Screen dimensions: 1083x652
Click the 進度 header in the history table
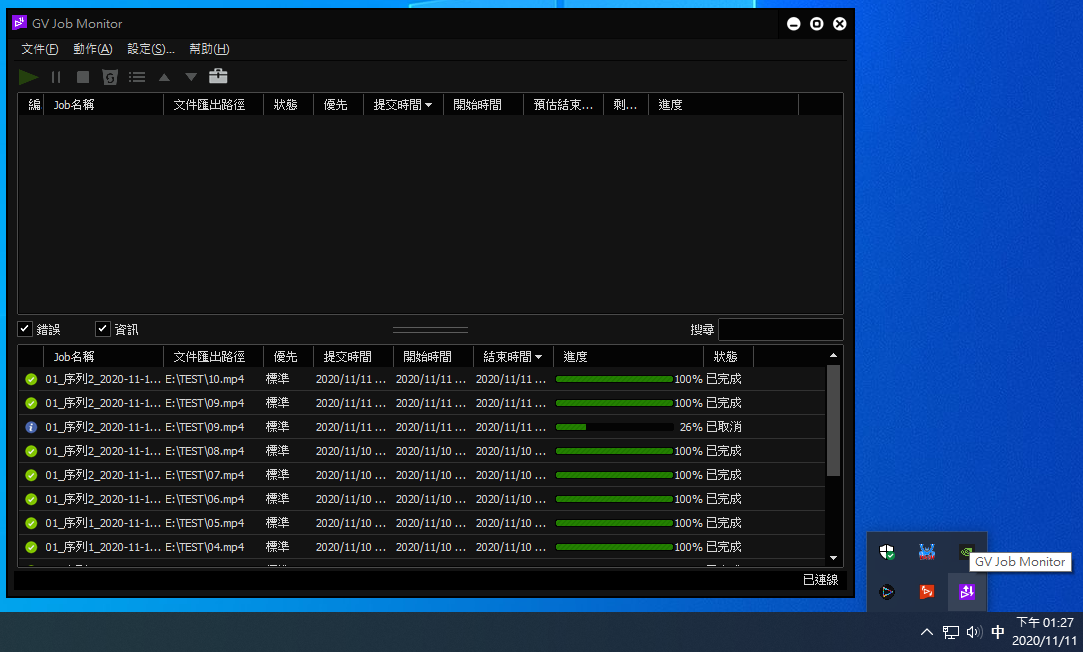[629, 357]
